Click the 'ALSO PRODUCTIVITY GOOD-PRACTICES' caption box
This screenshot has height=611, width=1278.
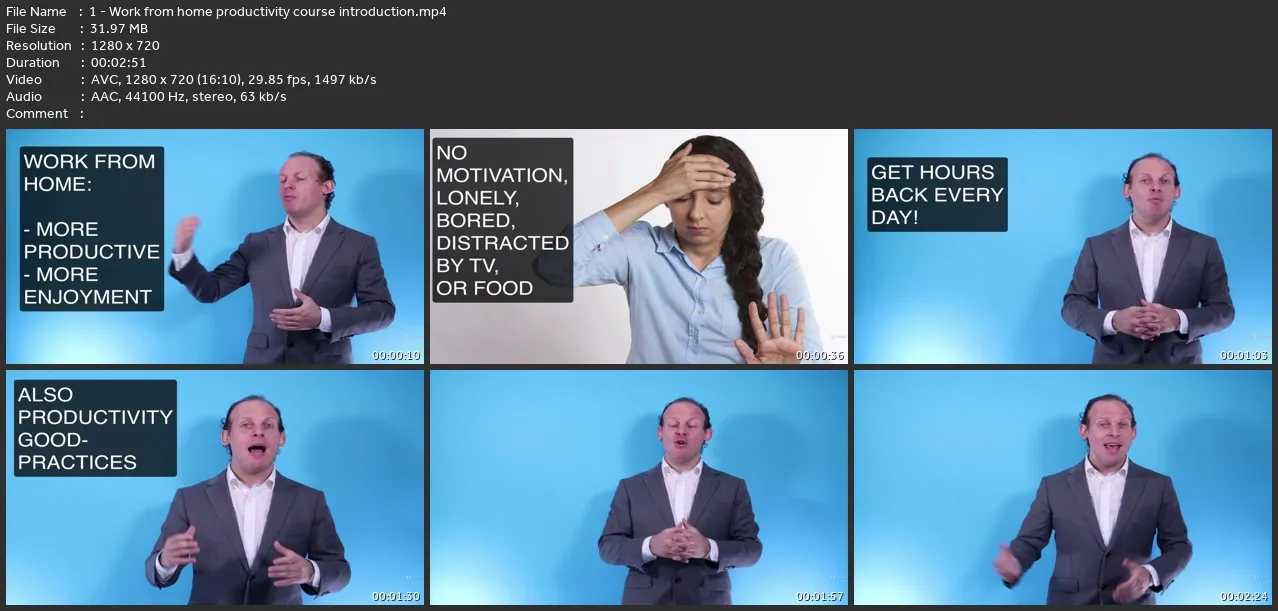click(95, 428)
